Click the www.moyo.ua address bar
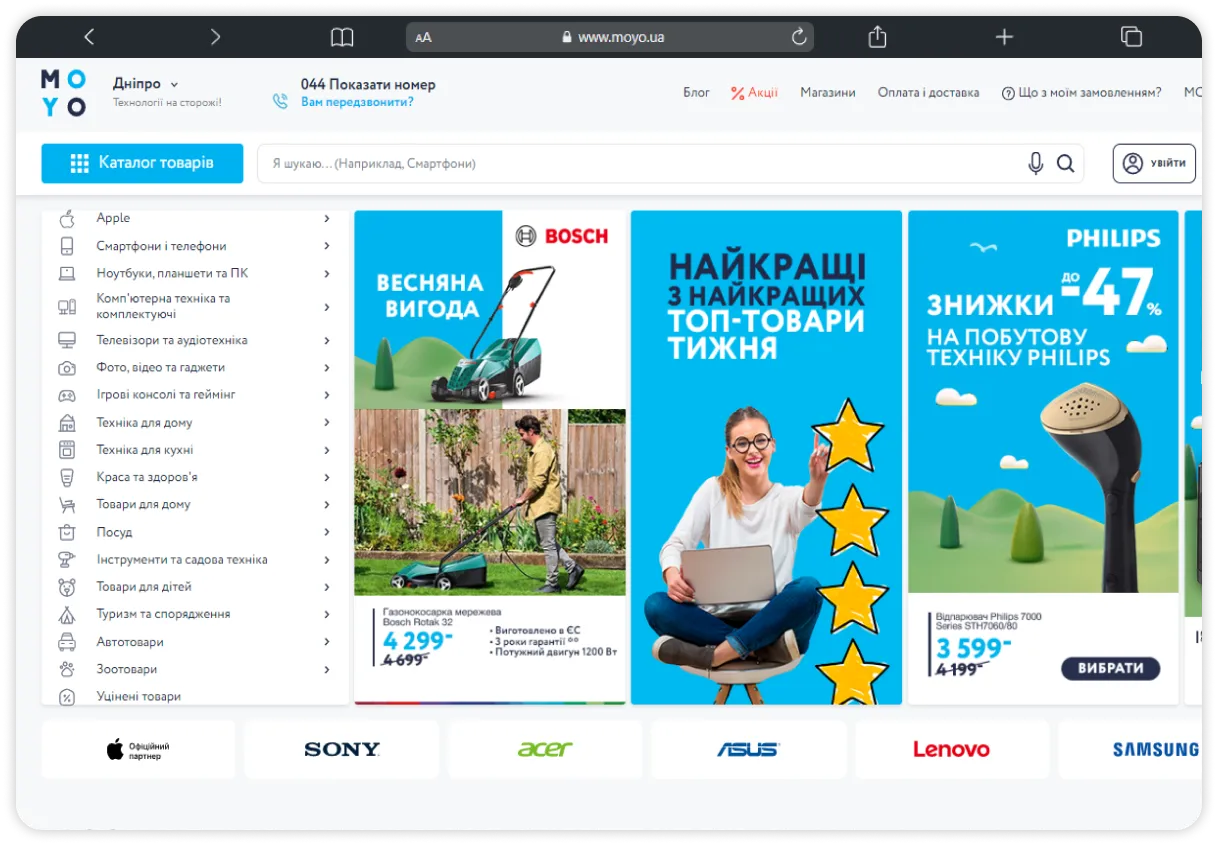Viewport: 1217px width, 845px height. pos(610,37)
